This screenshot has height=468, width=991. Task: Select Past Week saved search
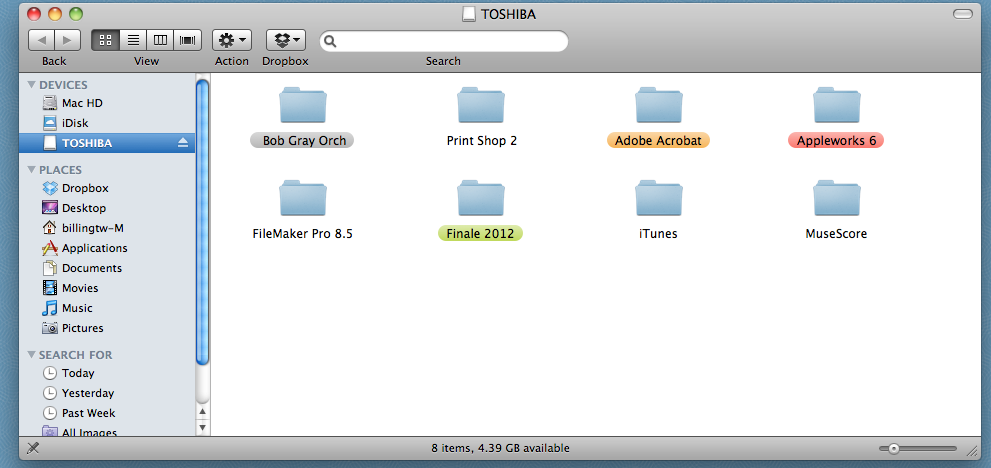[x=107, y=413]
